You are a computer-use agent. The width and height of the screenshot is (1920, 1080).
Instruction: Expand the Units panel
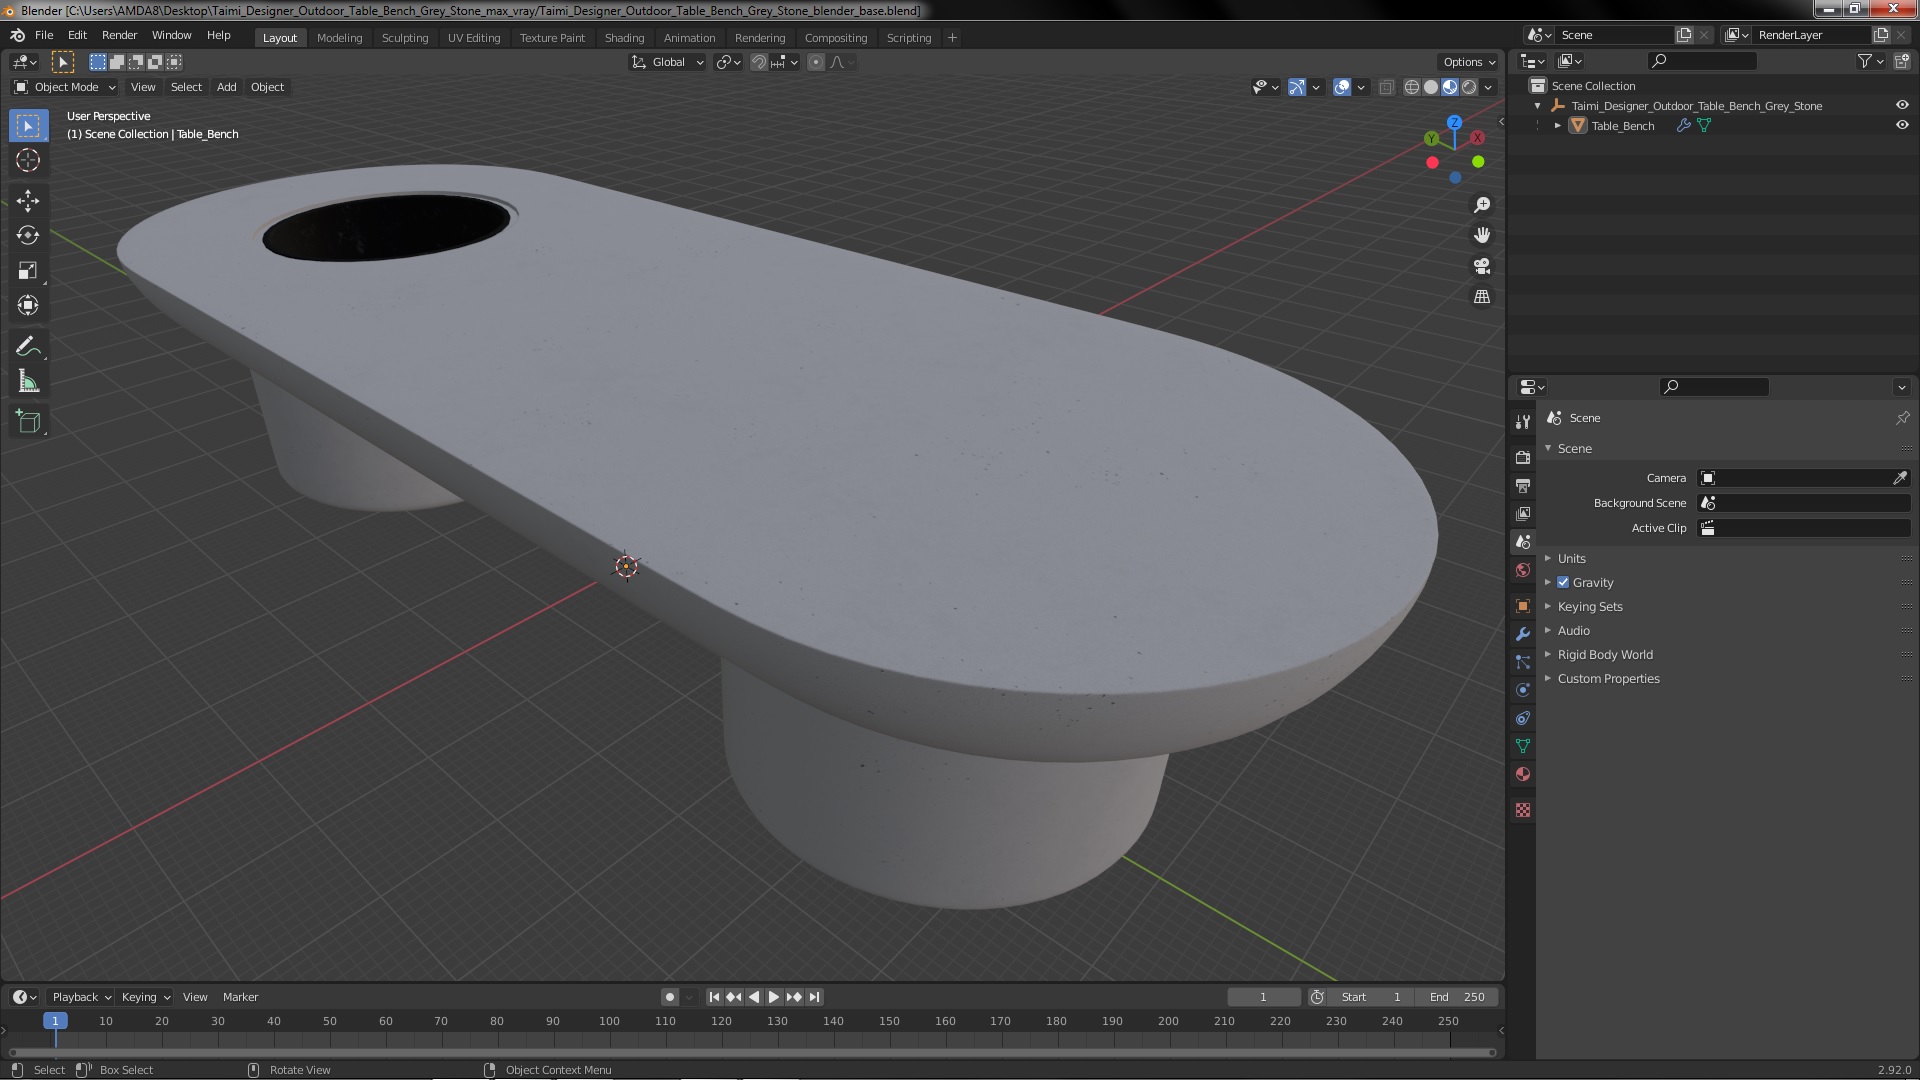point(1571,558)
